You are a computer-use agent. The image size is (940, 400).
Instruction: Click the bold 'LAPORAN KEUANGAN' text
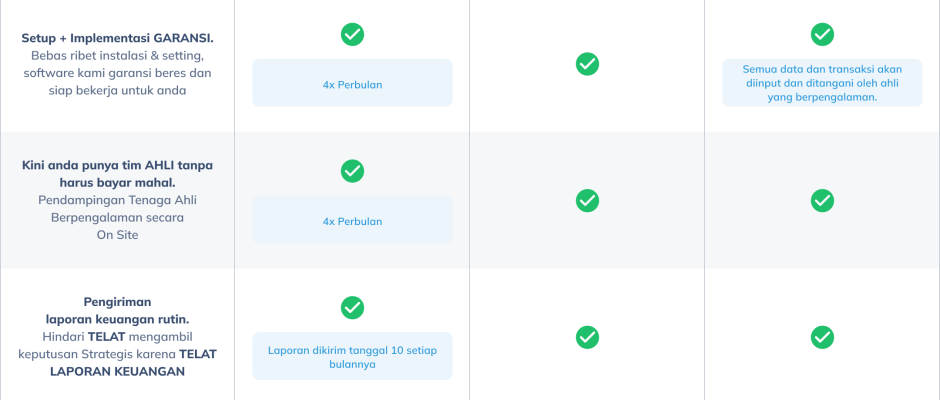click(118, 371)
